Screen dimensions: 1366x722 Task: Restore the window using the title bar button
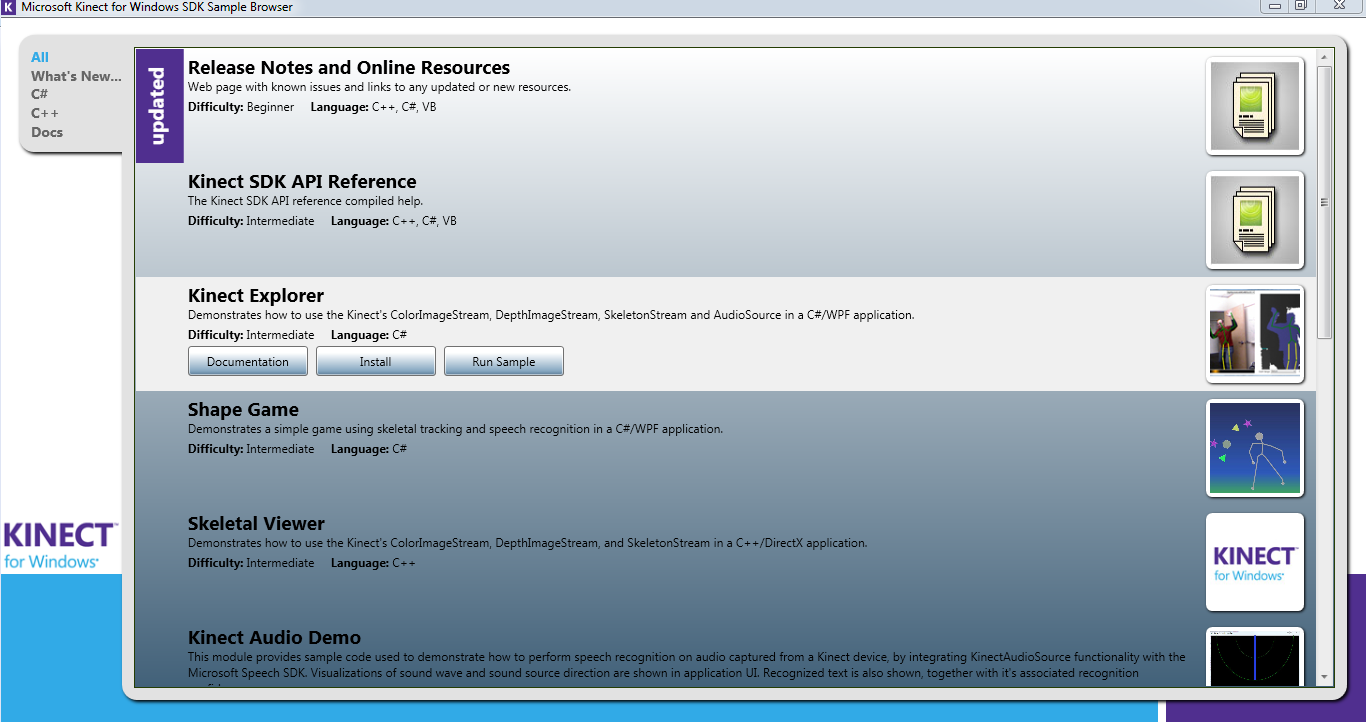coord(1300,5)
